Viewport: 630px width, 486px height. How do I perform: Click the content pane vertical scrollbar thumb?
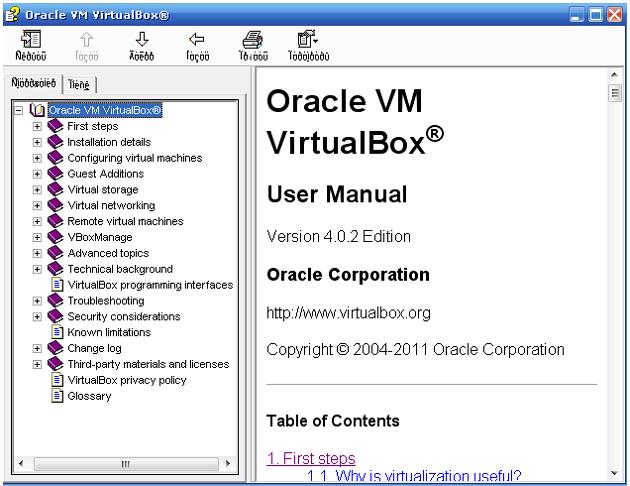click(614, 93)
